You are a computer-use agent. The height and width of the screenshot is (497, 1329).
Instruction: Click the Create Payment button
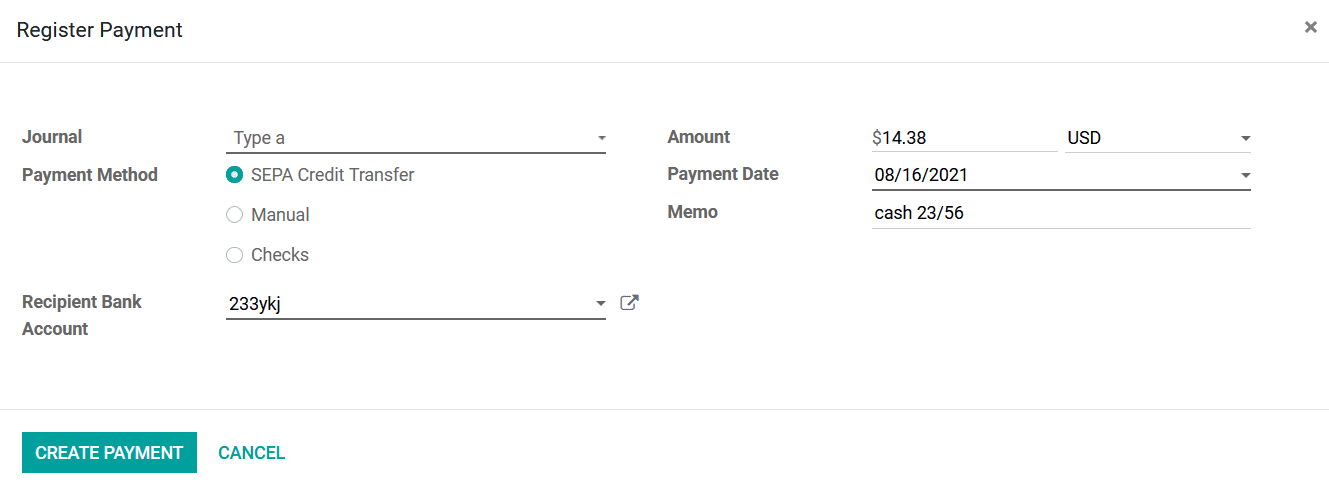[x=109, y=453]
